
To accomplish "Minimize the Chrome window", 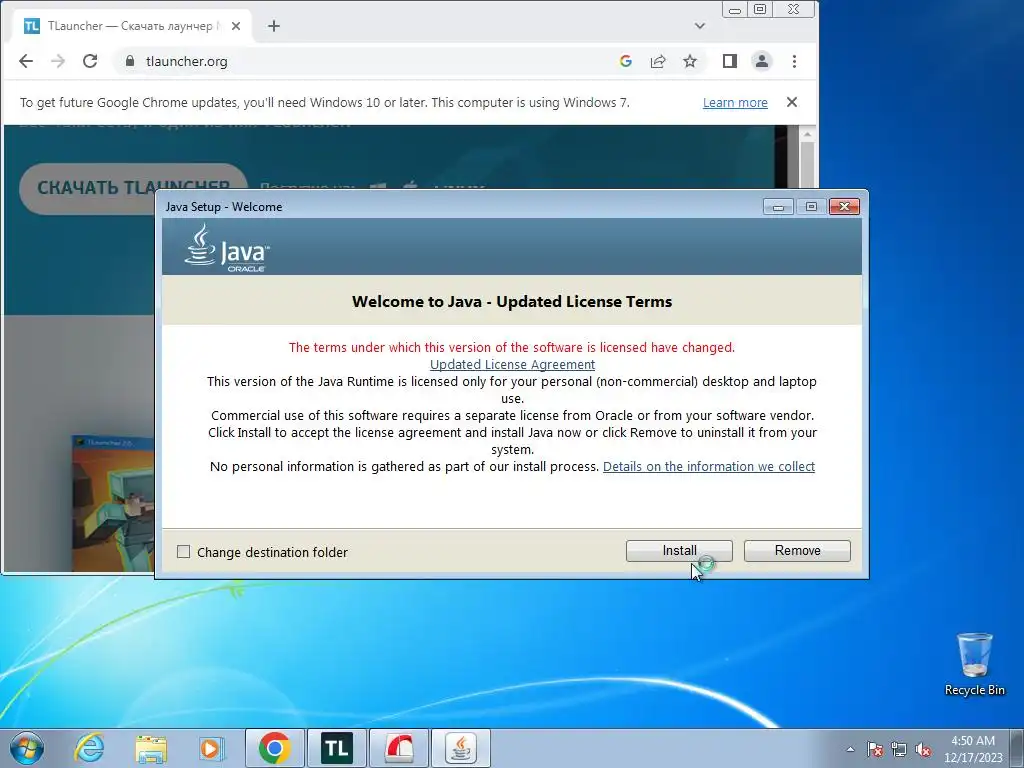I will [x=735, y=10].
